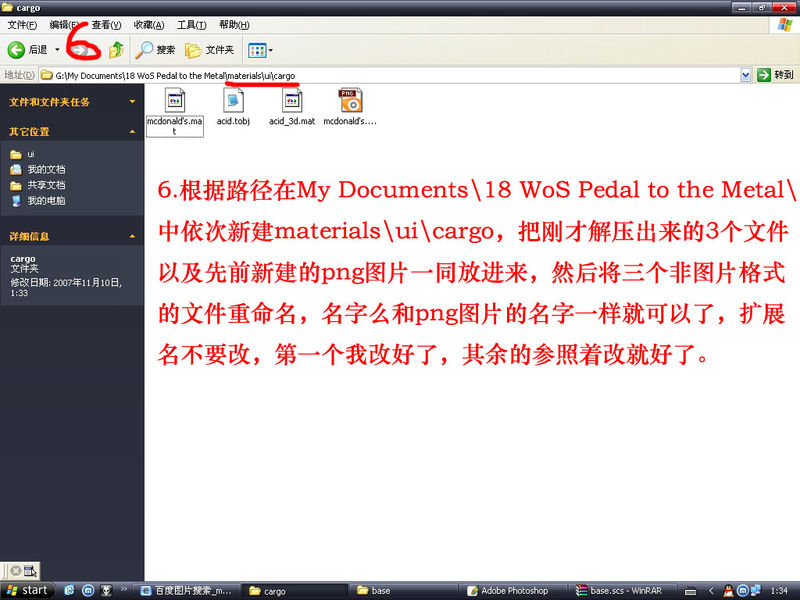Expand the address bar dropdown arrow
Screen dimensions: 800x600
pos(745,76)
